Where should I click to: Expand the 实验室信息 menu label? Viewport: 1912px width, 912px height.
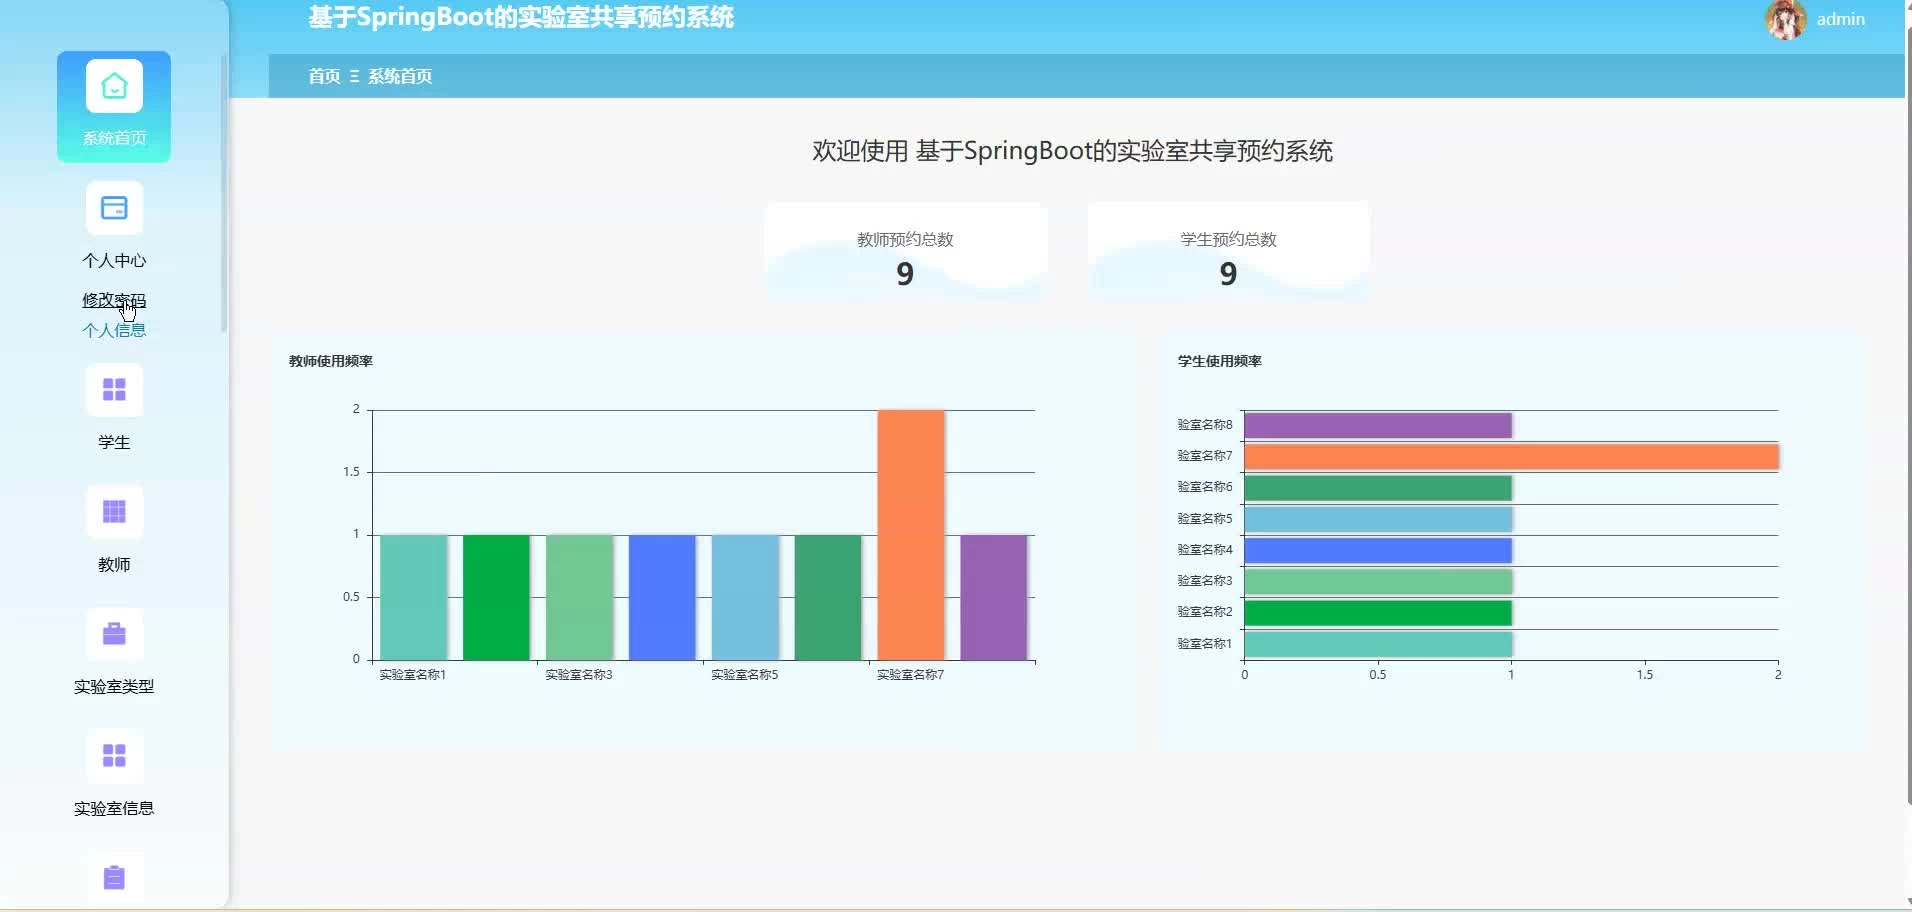click(x=114, y=808)
